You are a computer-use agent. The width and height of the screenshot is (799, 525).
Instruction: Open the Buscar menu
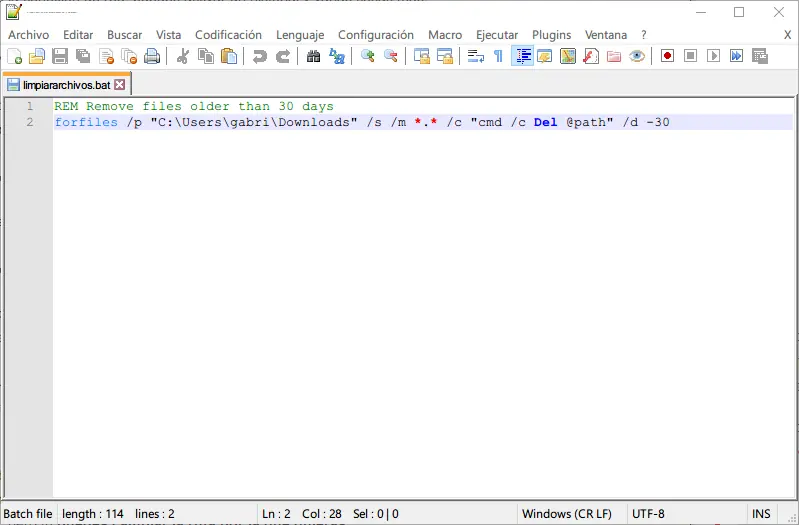coord(124,35)
